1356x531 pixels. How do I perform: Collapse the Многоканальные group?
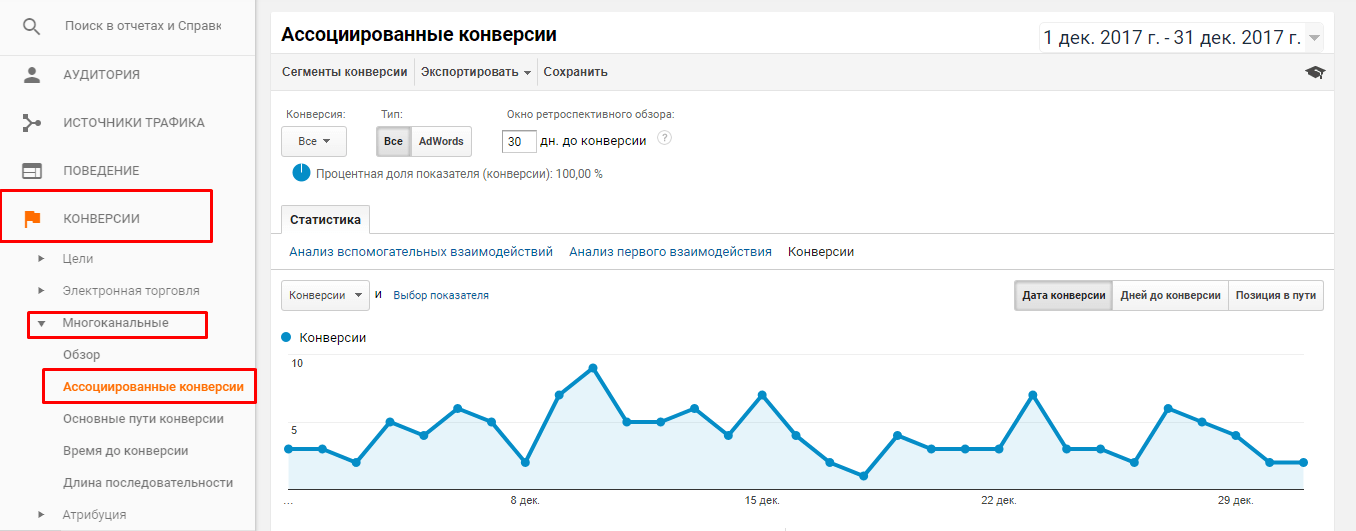42,323
